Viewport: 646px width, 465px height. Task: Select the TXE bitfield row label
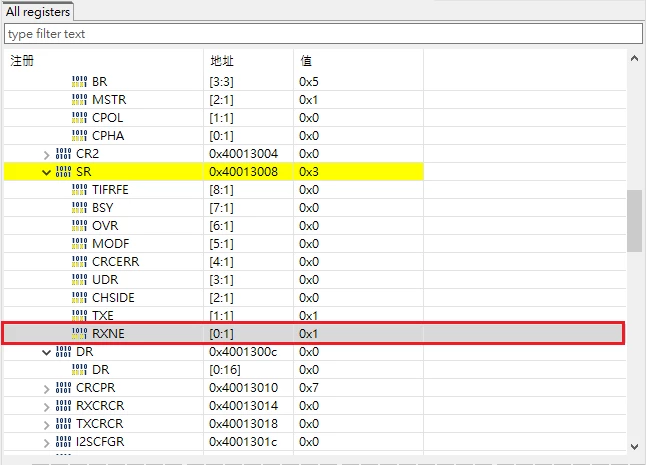[x=103, y=315]
